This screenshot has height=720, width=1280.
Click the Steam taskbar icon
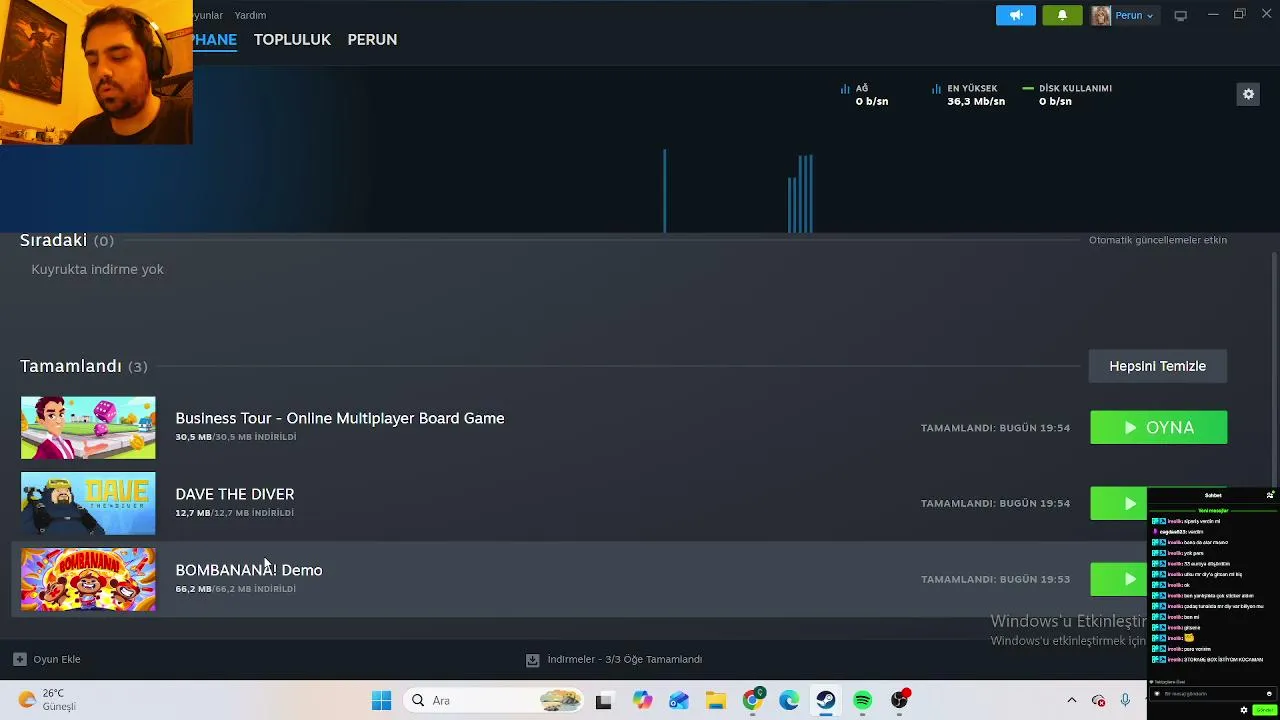pyautogui.click(x=825, y=701)
